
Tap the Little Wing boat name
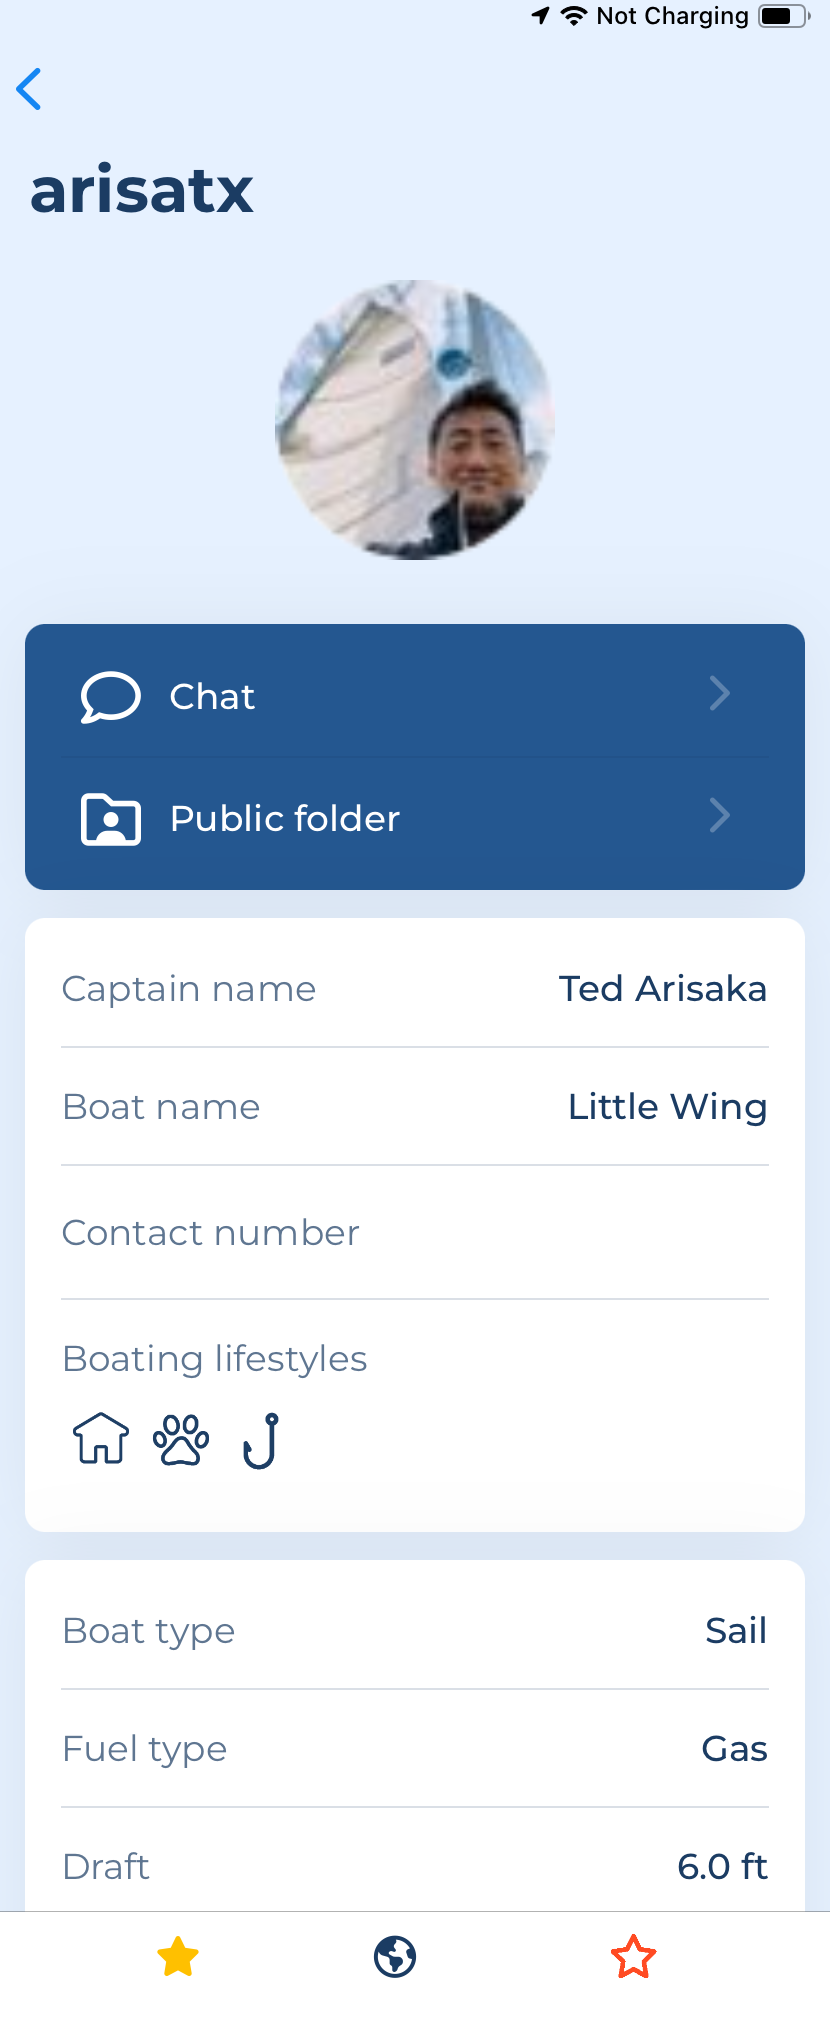click(x=667, y=1107)
